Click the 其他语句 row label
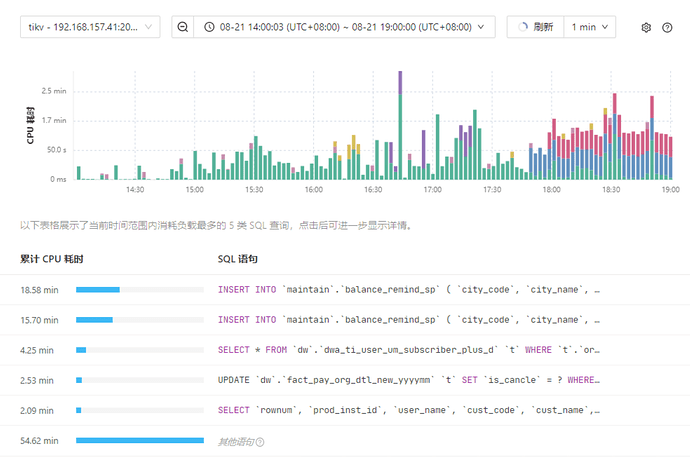Screen dimensions: 690x457 point(235,441)
